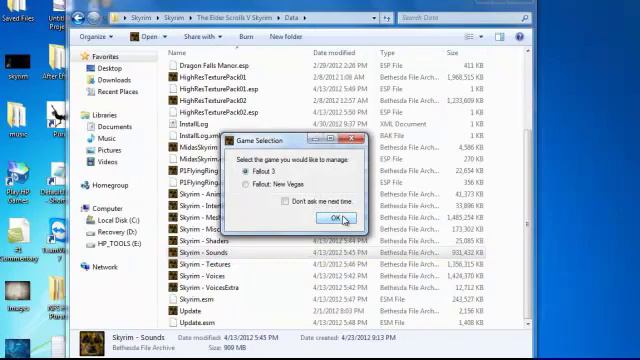Click OK in Game Selection dialog
Viewport: 640px width, 360px height.
click(336, 218)
